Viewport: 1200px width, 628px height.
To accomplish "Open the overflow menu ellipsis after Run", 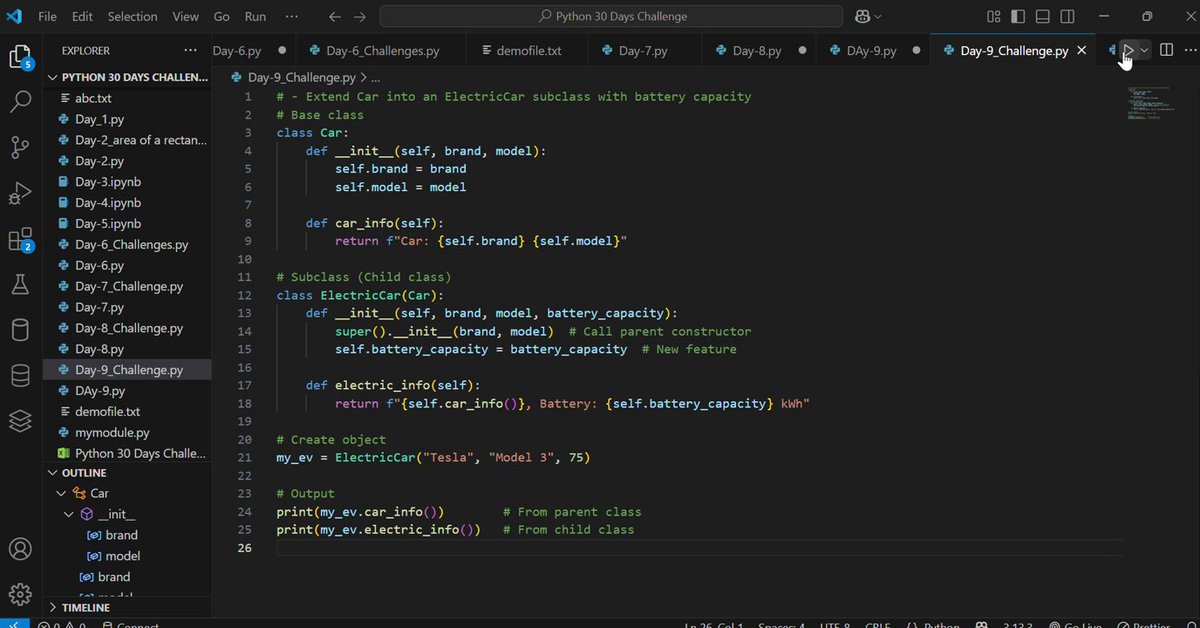I will [x=291, y=17].
